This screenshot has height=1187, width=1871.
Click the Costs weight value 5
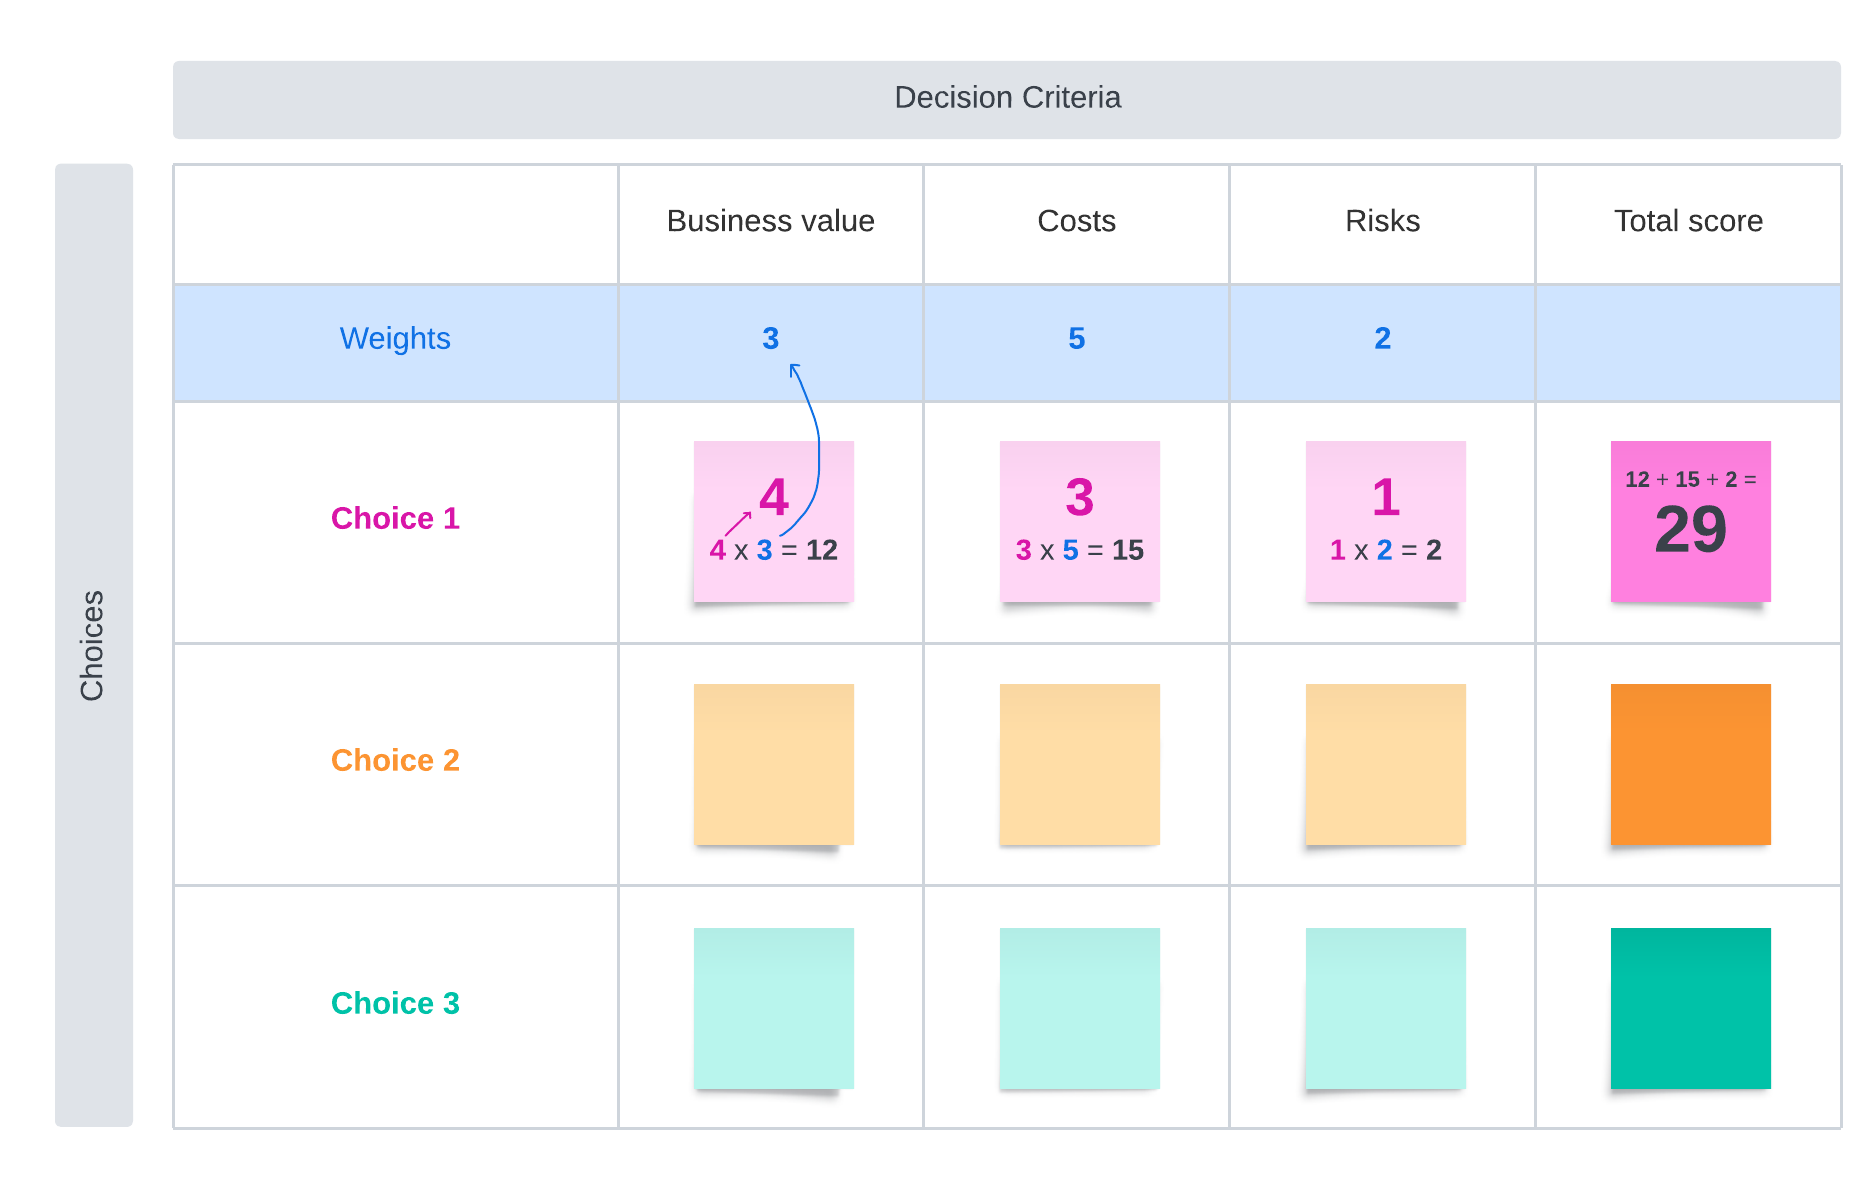coord(1076,339)
